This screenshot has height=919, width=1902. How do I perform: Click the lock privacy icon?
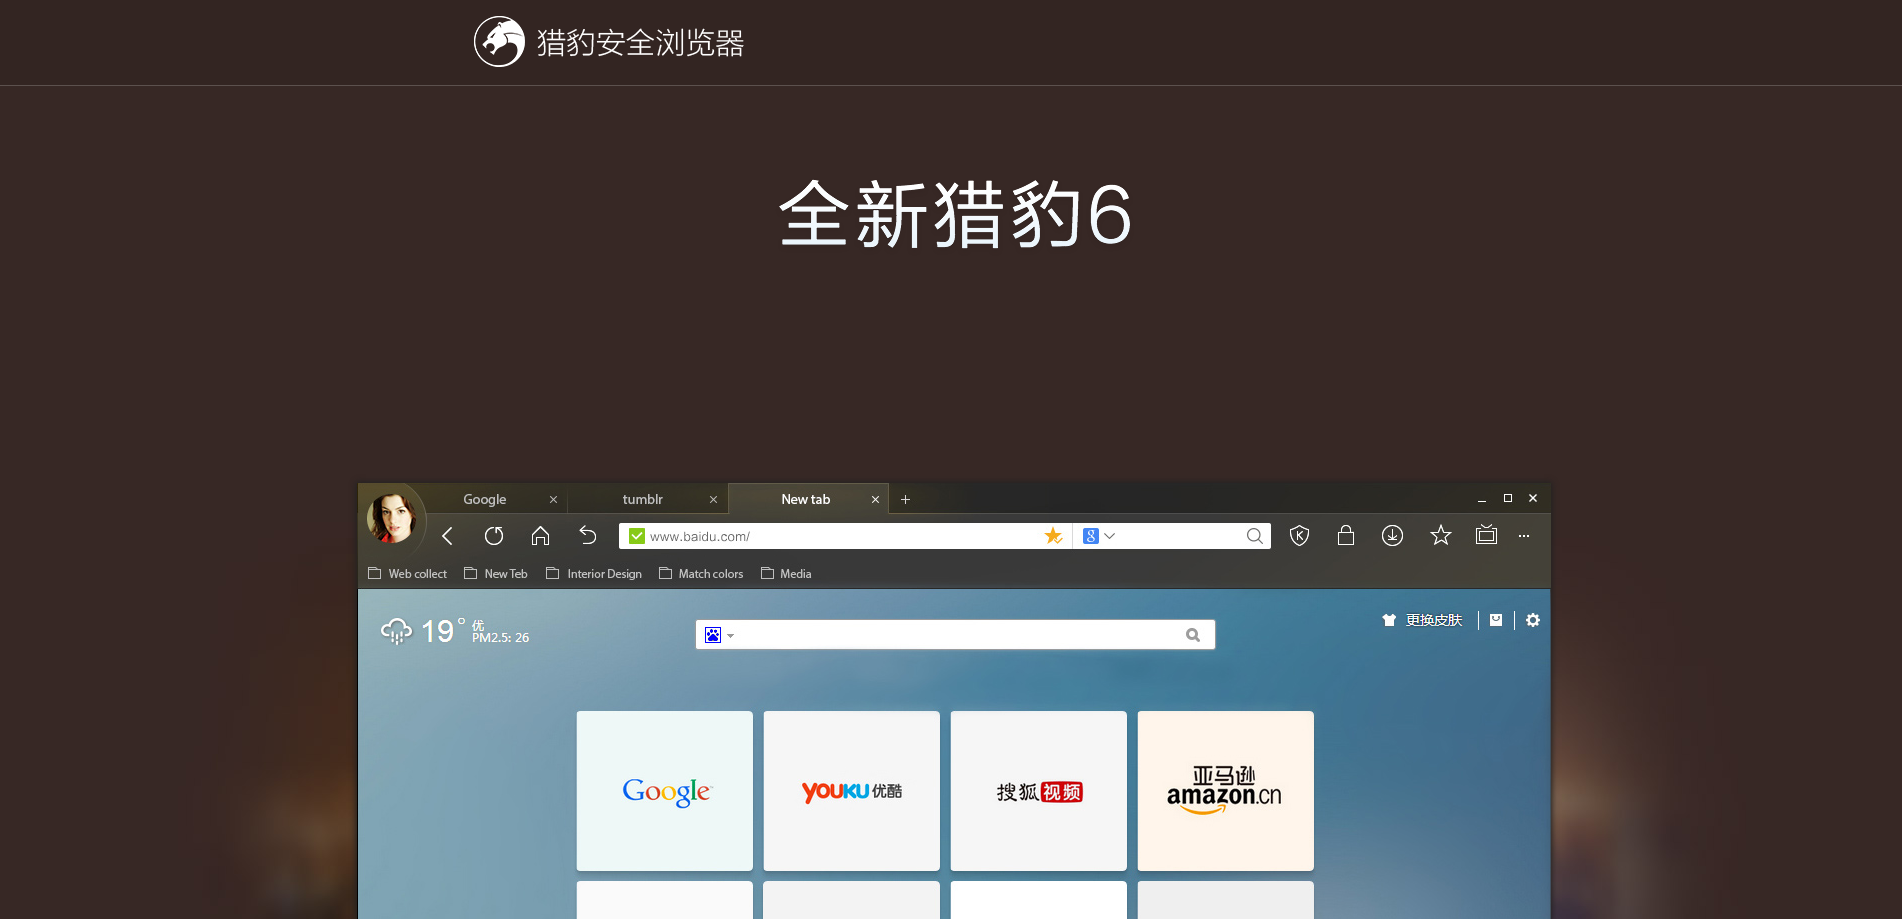1345,536
